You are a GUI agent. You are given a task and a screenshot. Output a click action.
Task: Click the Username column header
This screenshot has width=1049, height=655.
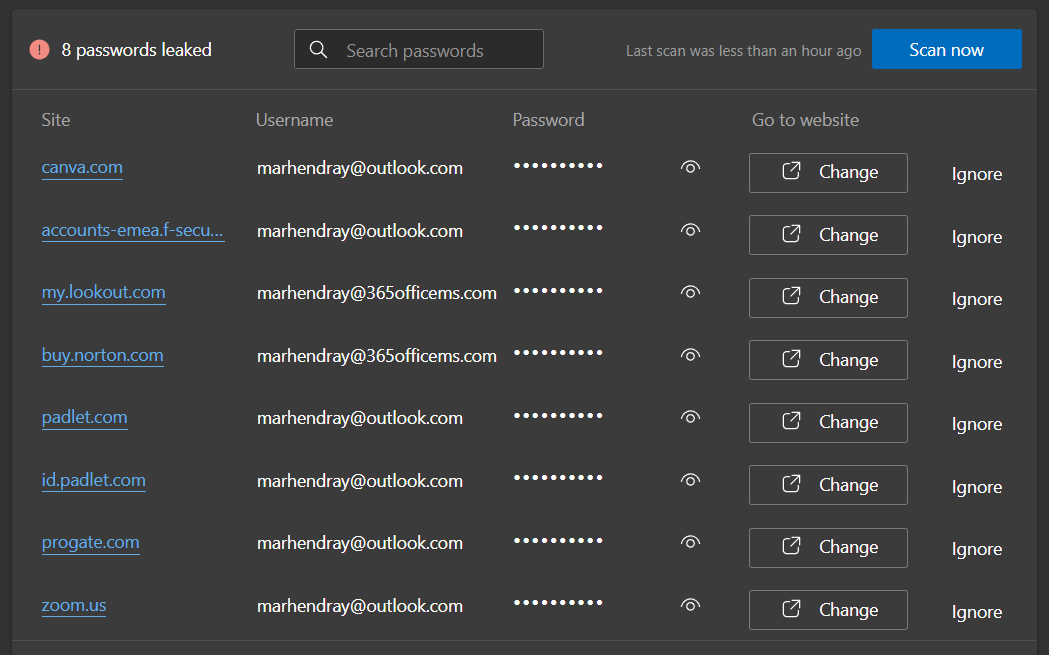pyautogui.click(x=294, y=120)
